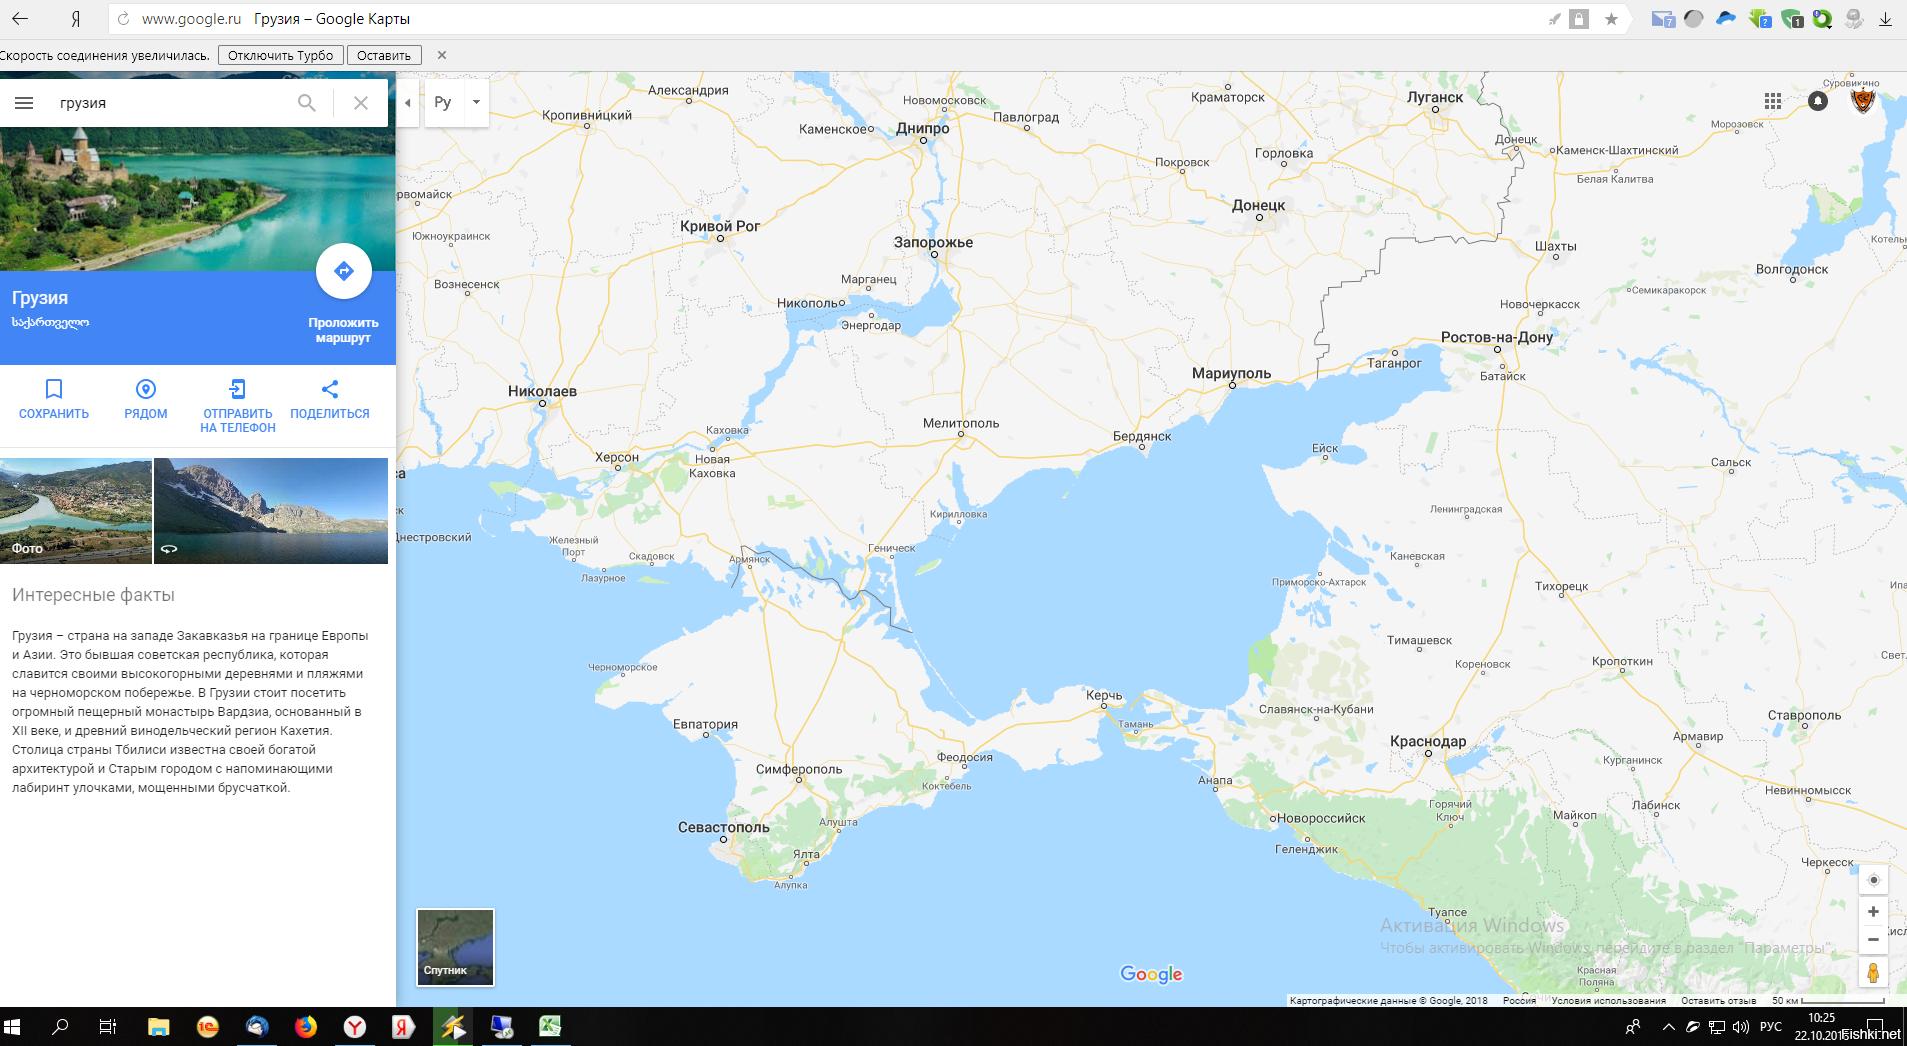Click ОТПРАВИТЬ НА ТЕЛЕФОН send icon
This screenshot has height=1046, width=1907.
point(238,389)
